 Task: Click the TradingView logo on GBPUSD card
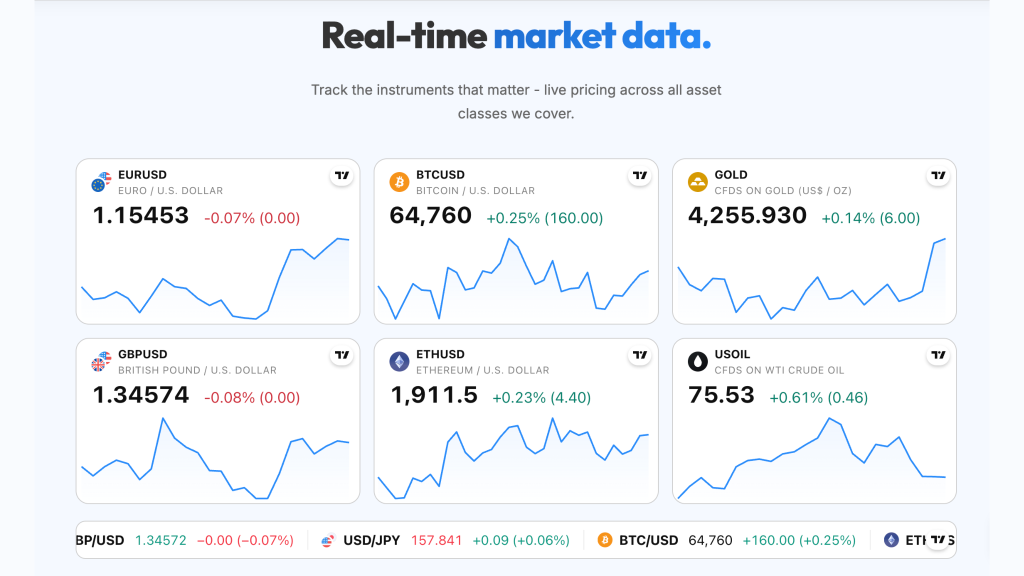tap(342, 355)
